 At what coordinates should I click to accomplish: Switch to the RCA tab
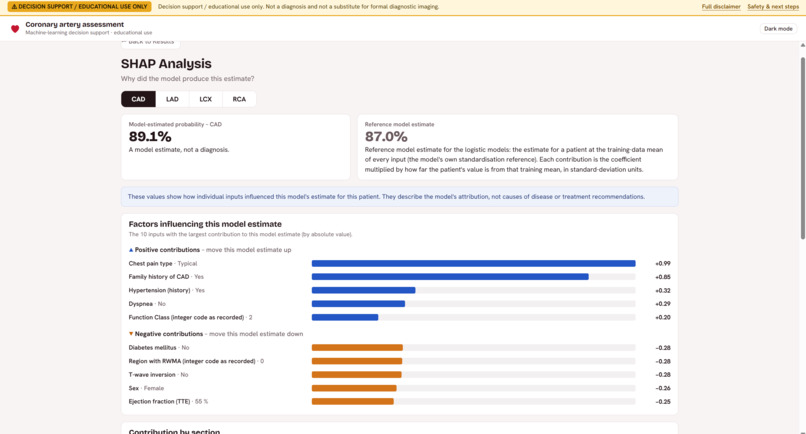pyautogui.click(x=239, y=99)
